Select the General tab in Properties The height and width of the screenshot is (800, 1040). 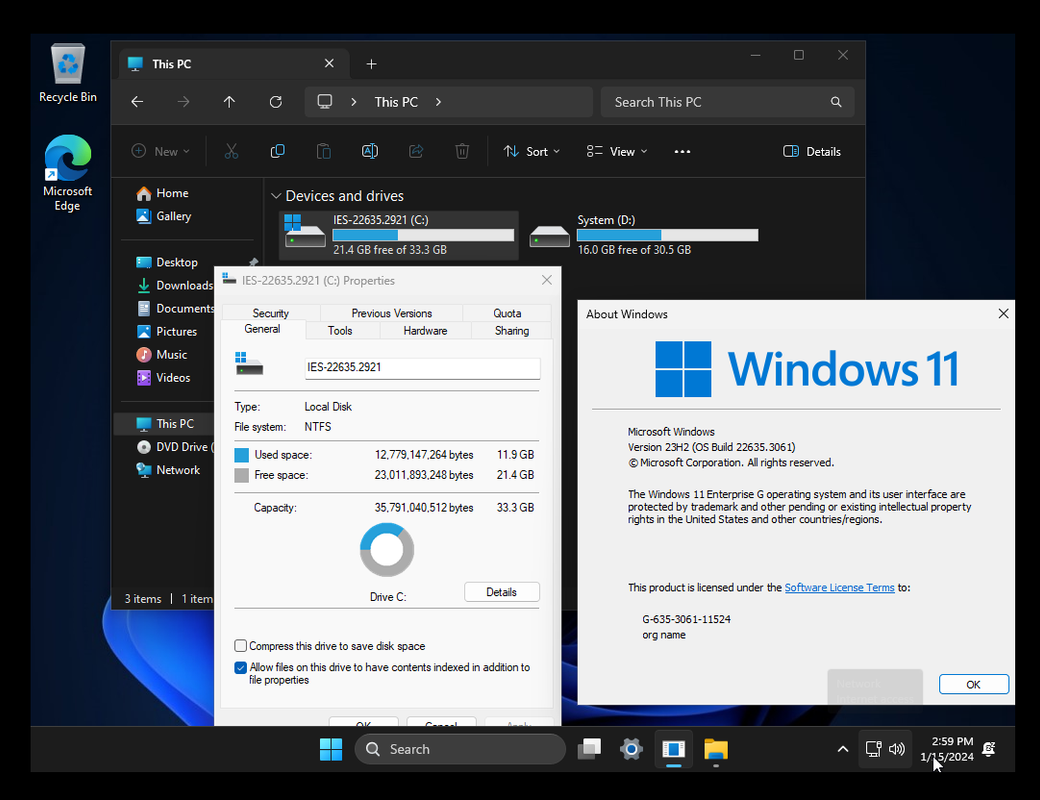(x=263, y=329)
